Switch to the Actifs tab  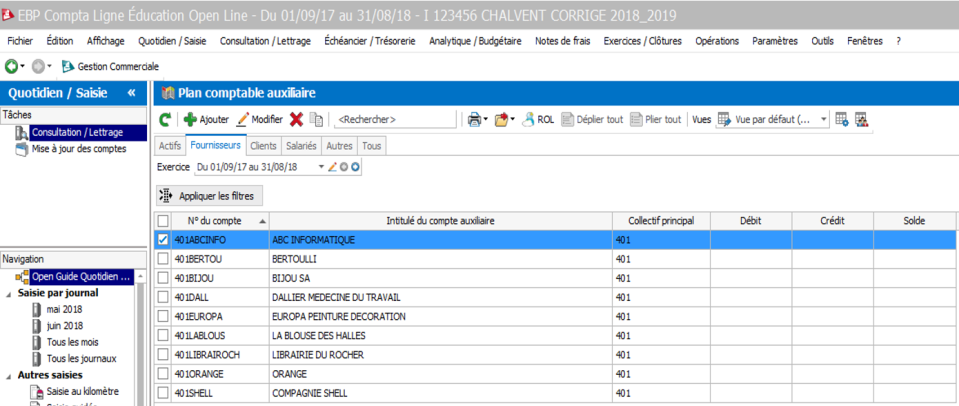[170, 146]
